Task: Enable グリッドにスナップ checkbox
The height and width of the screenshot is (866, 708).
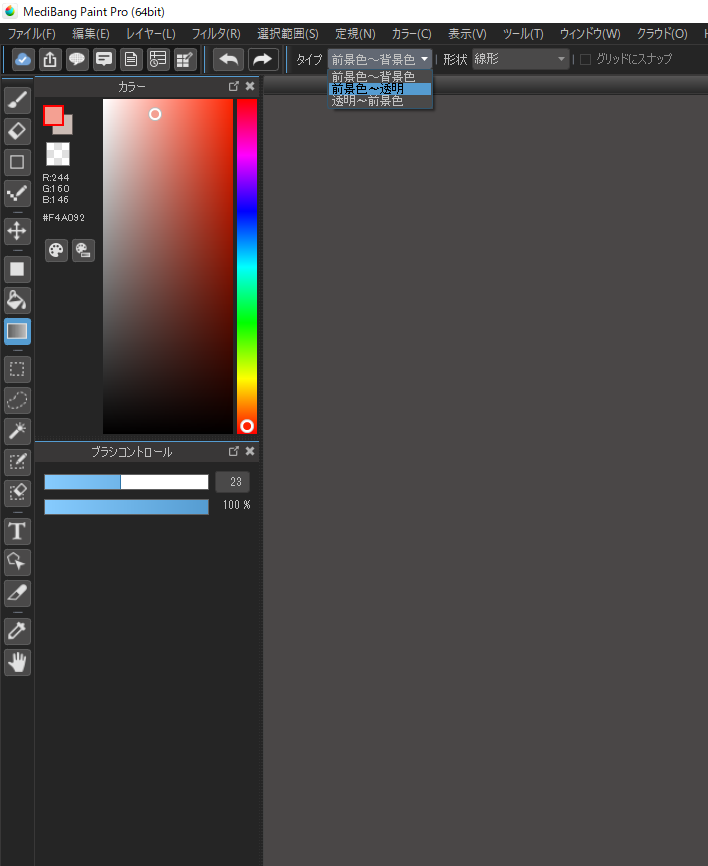Action: pos(586,60)
